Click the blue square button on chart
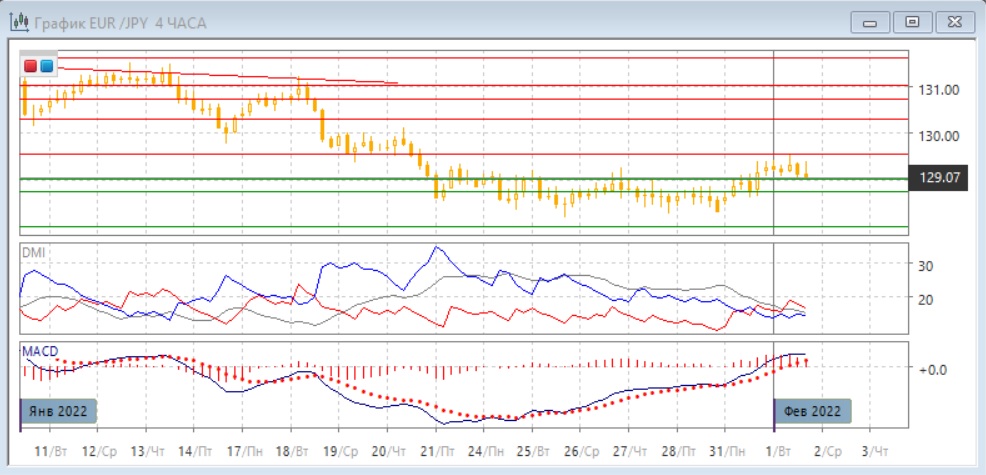Viewport: 986px width, 475px height. coord(46,66)
